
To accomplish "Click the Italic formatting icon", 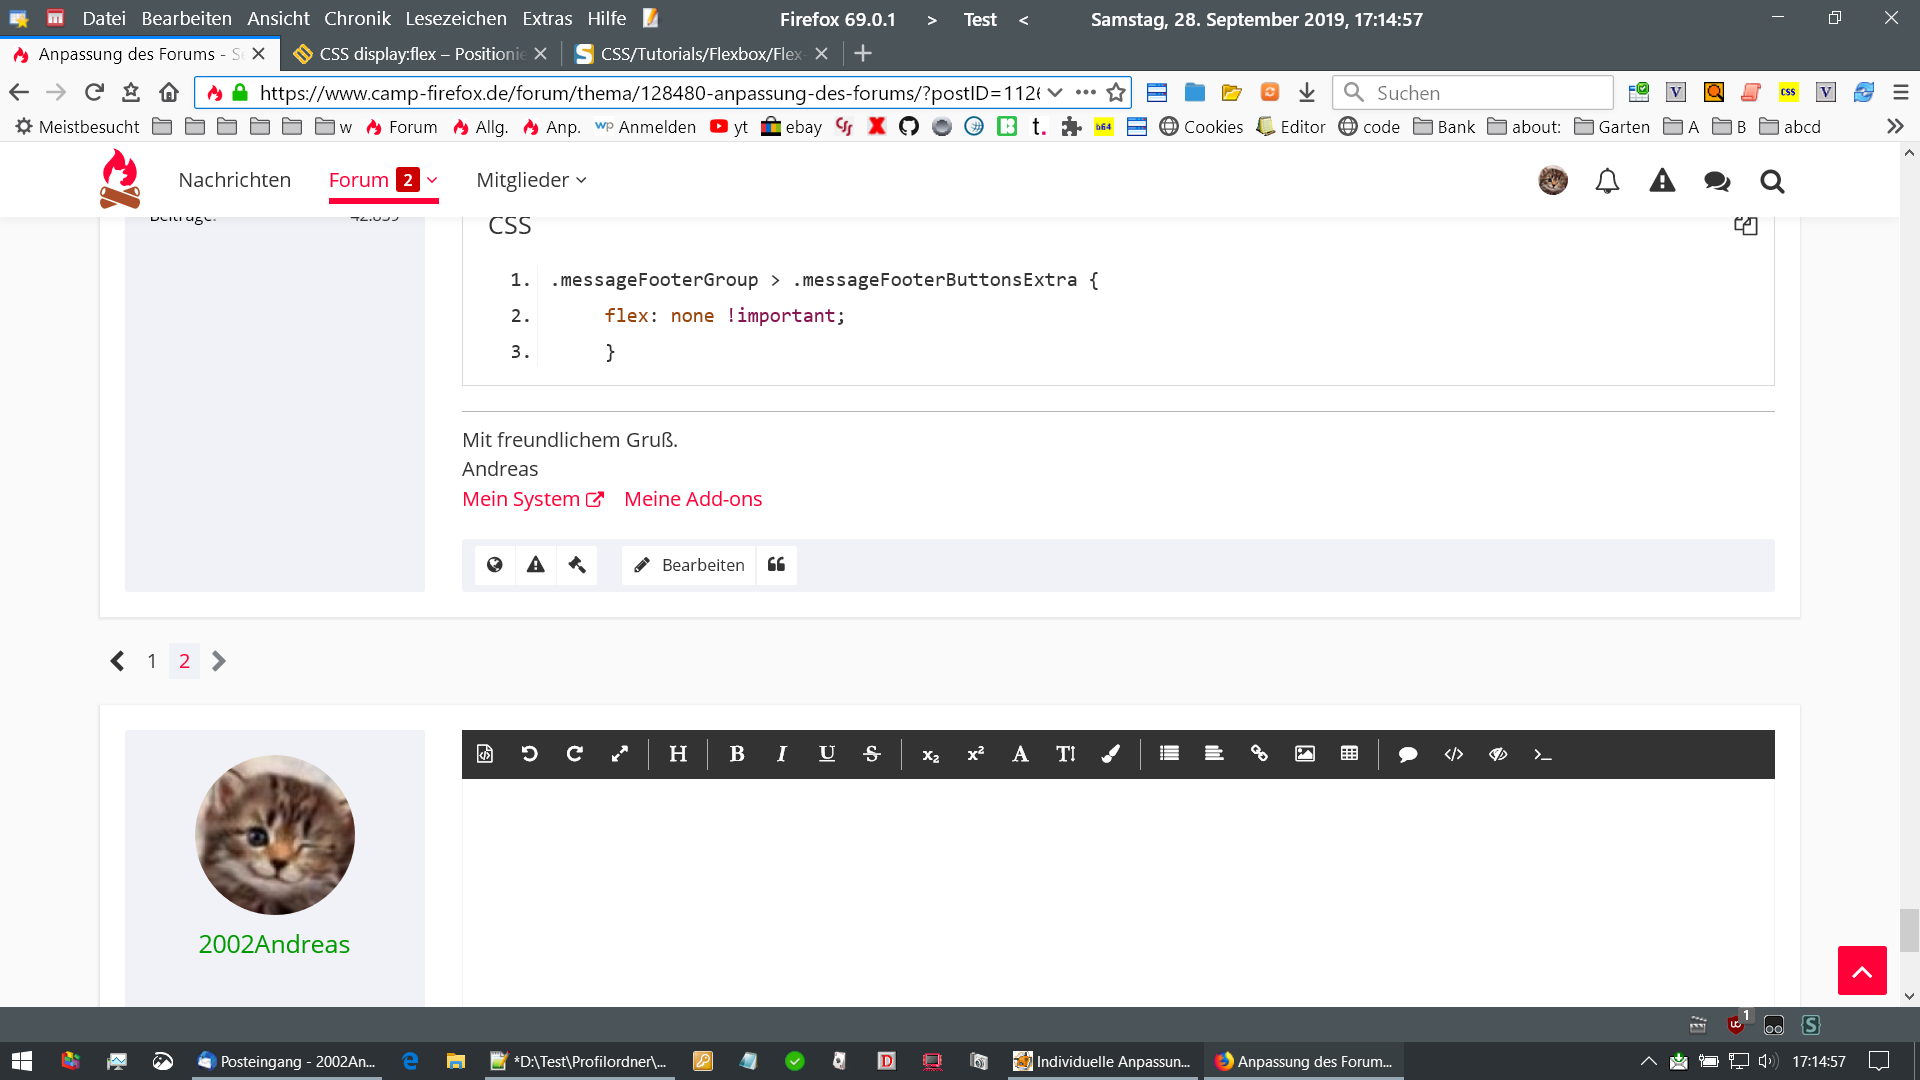I will click(x=781, y=754).
